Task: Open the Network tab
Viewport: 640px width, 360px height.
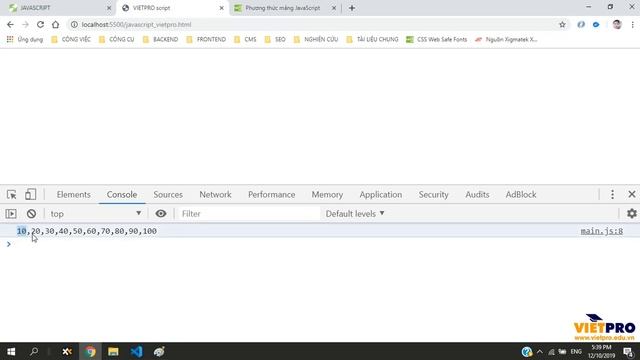Action: [215, 195]
